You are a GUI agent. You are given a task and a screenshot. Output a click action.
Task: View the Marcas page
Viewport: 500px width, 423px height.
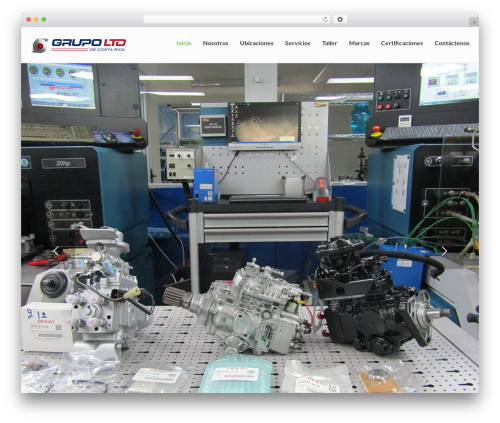[359, 43]
